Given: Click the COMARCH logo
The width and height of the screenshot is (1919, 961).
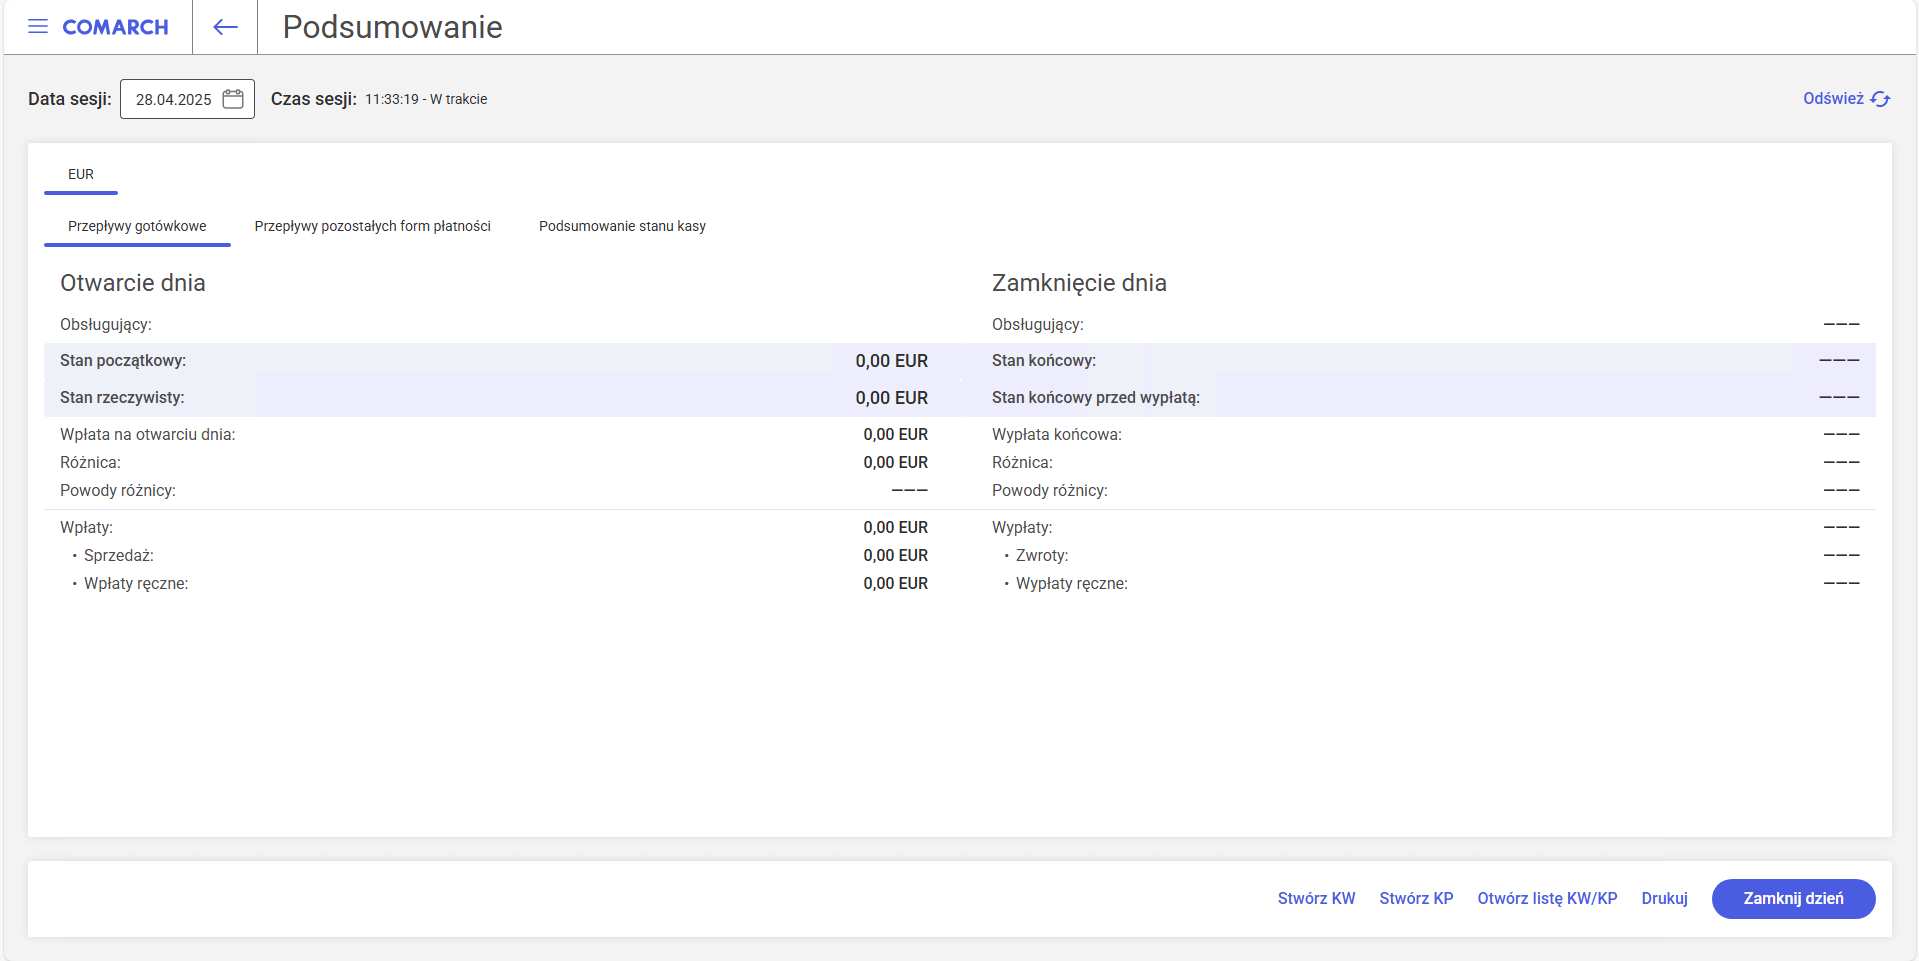Looking at the screenshot, I should point(115,27).
